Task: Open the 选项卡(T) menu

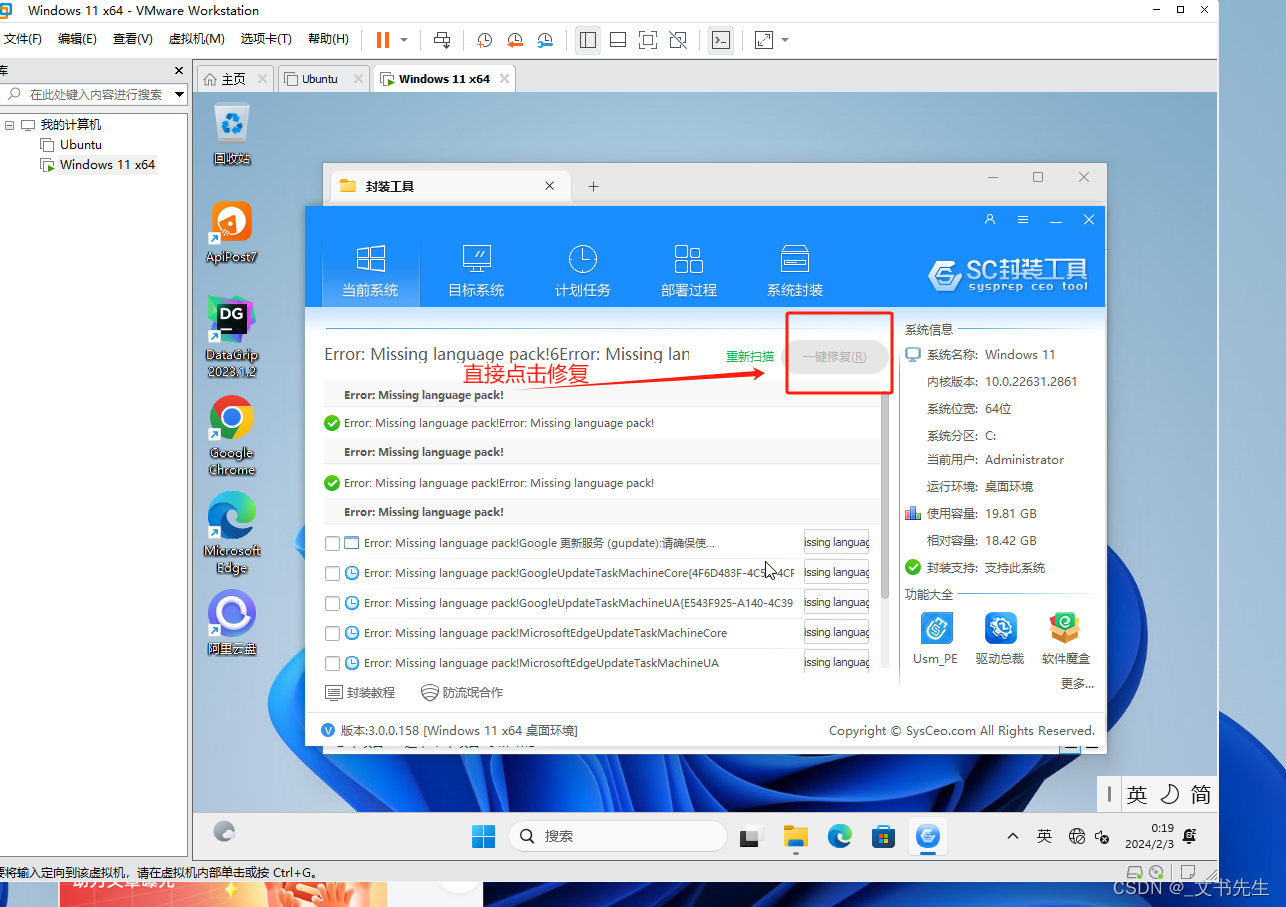Action: [x=266, y=39]
